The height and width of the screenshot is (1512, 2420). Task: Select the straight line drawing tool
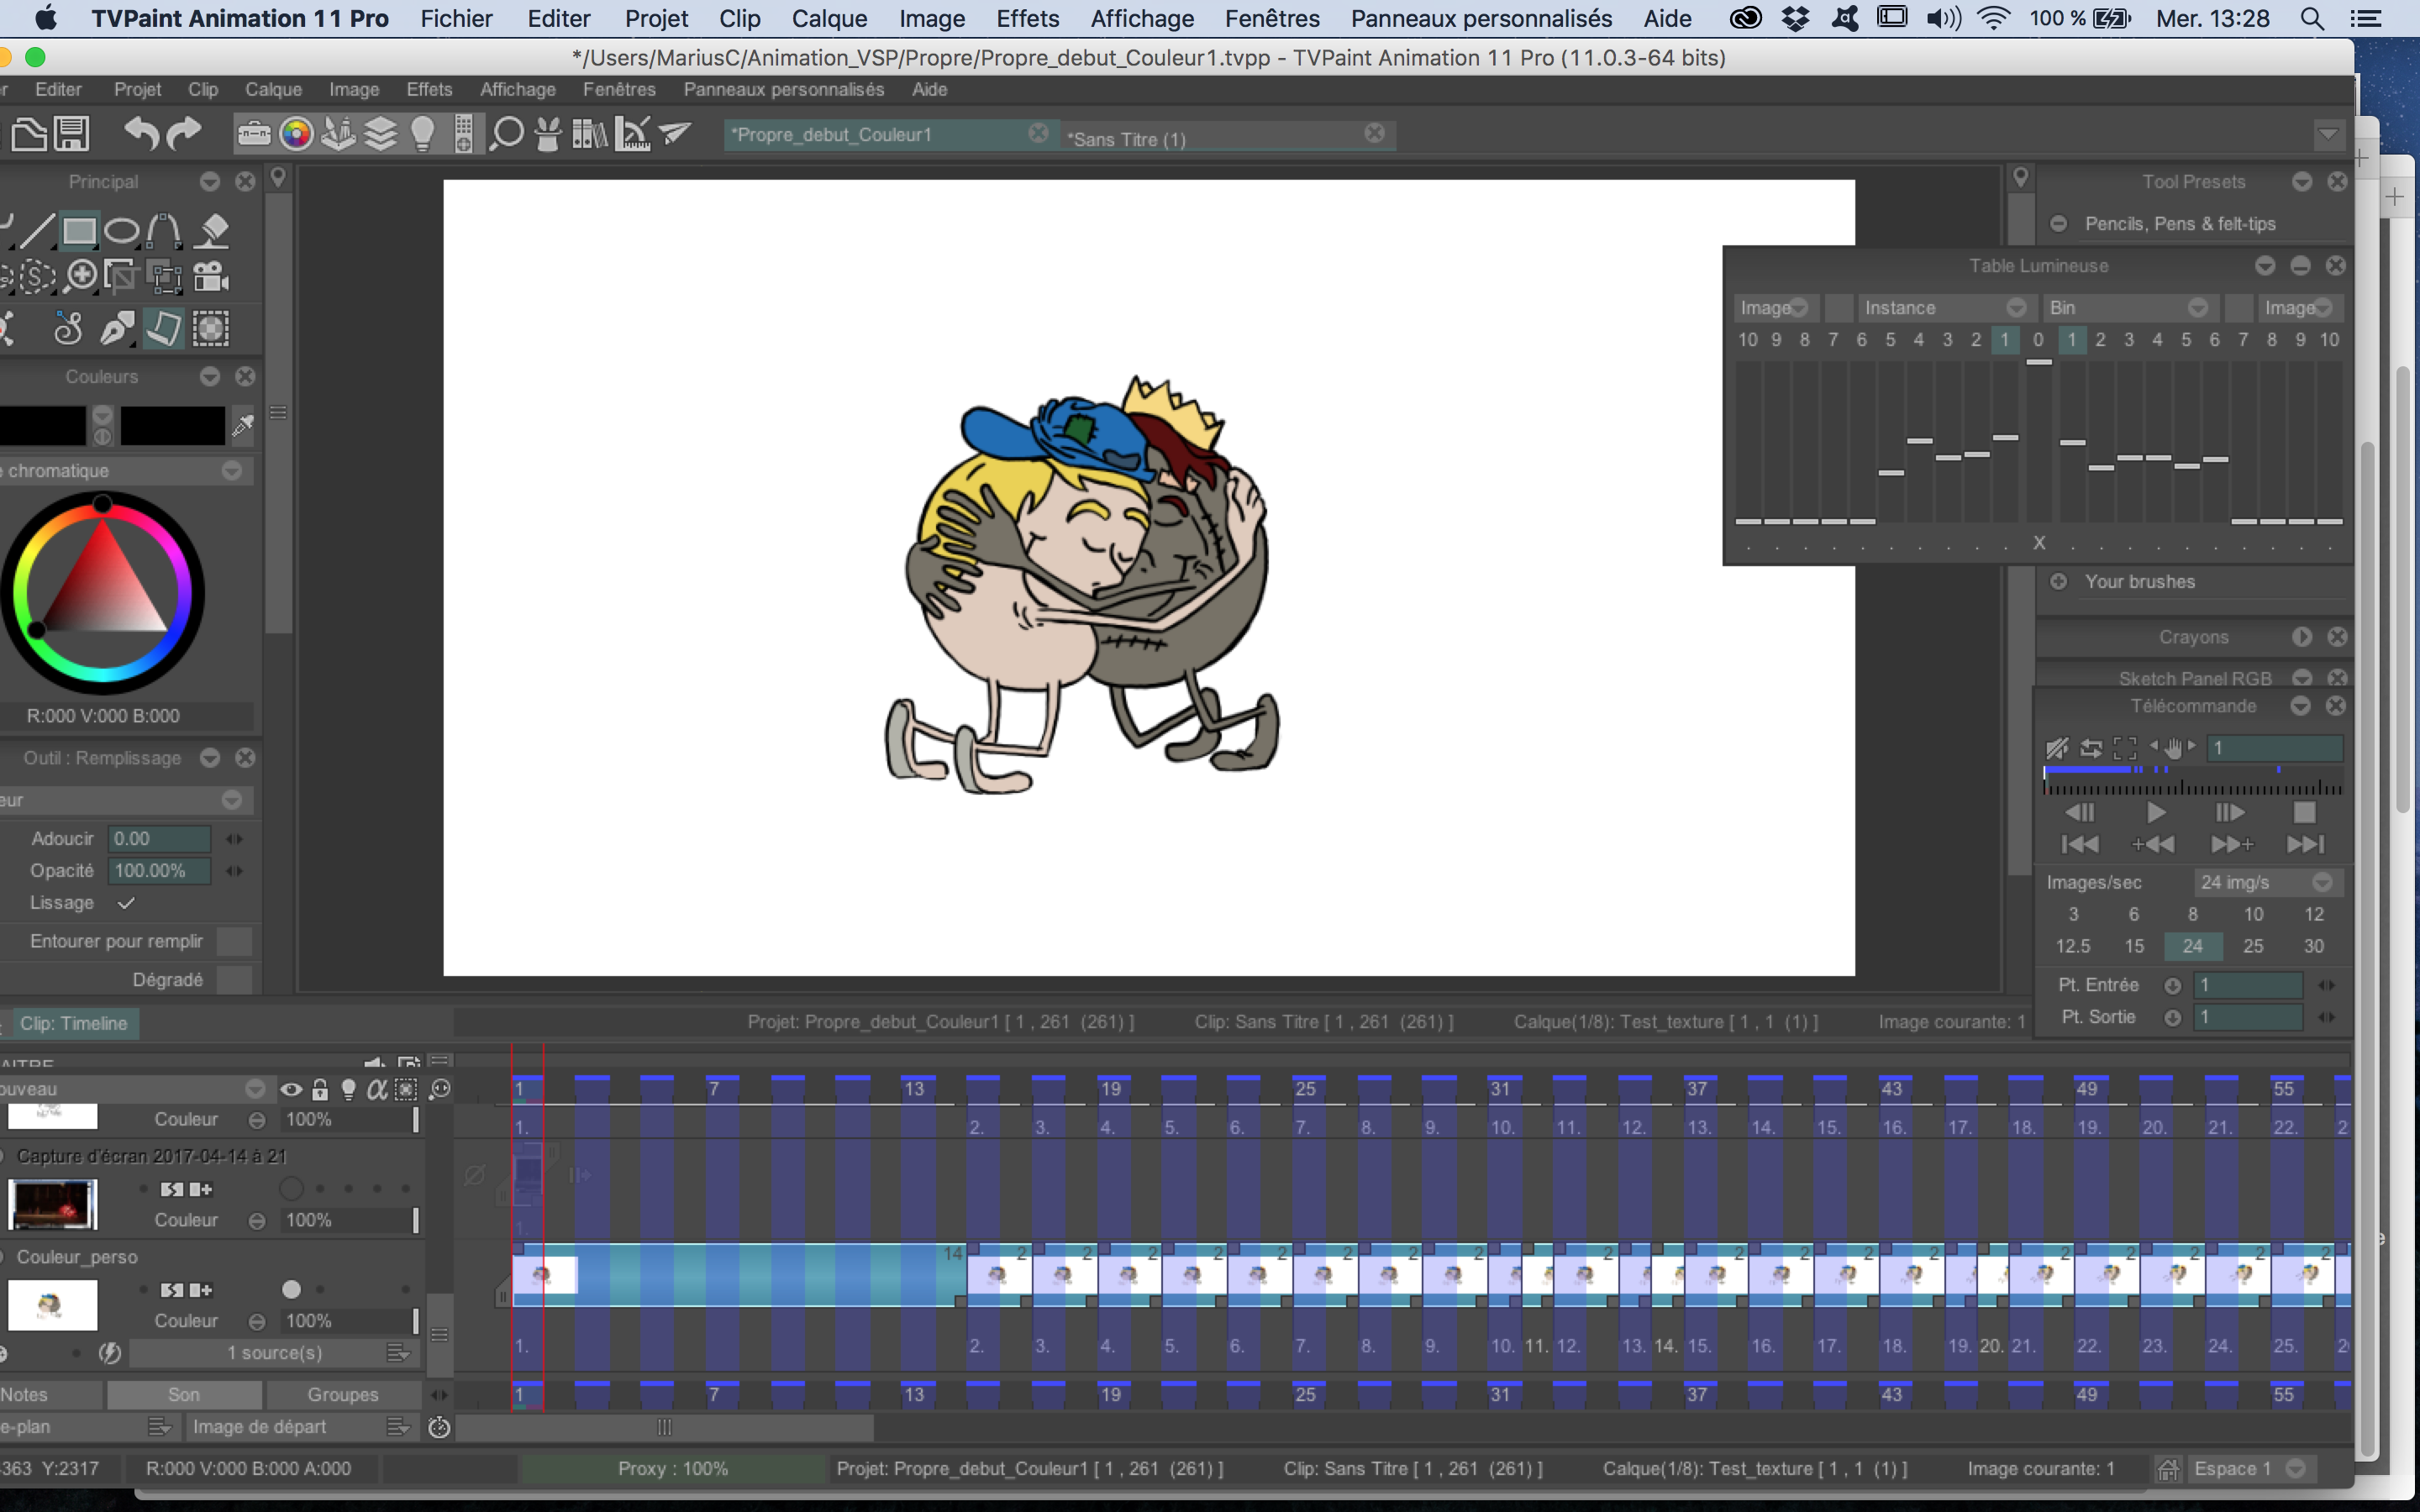click(x=36, y=231)
